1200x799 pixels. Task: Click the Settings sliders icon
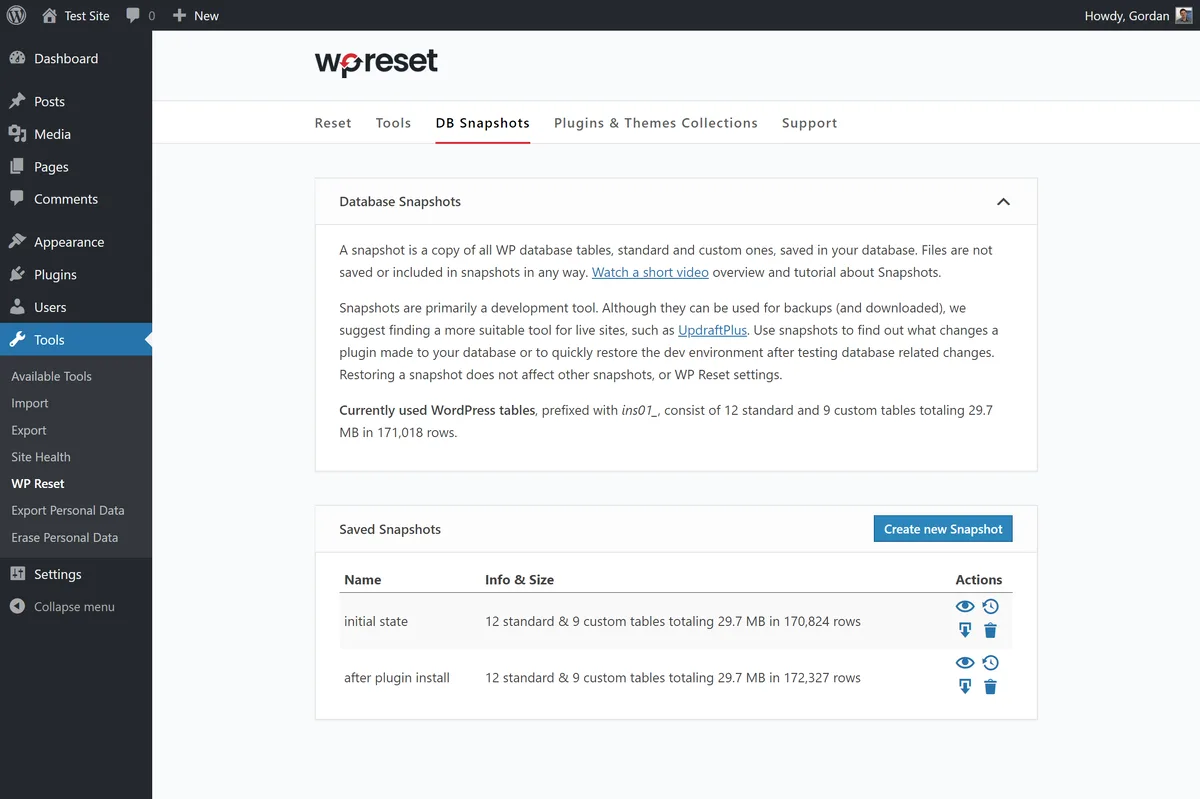point(17,574)
